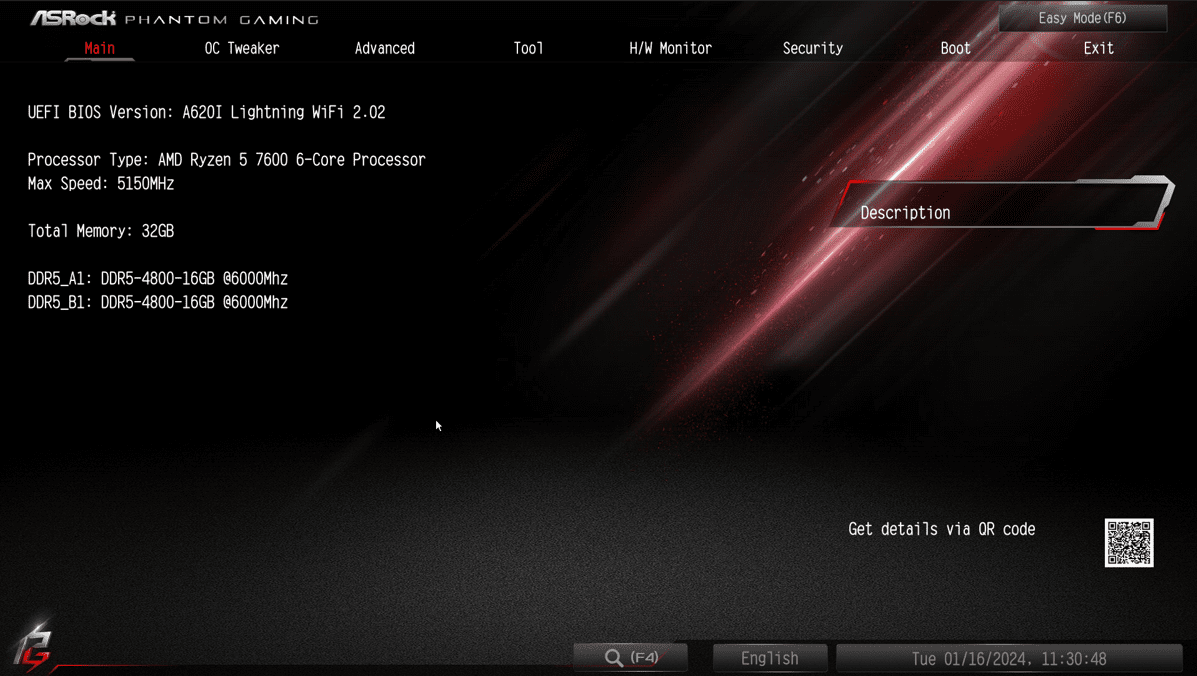The width and height of the screenshot is (1197, 676).
Task: Select the Processor Type line
Action: click(x=226, y=159)
